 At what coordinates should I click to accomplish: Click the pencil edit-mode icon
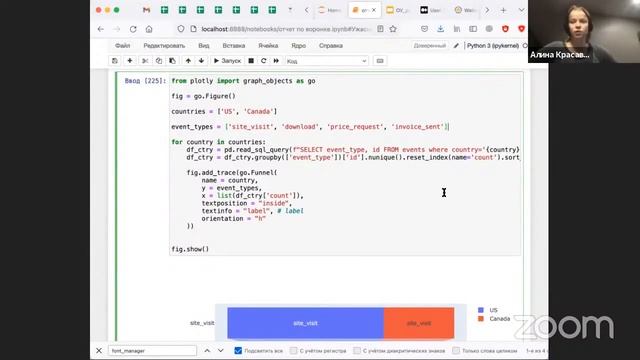point(456,46)
